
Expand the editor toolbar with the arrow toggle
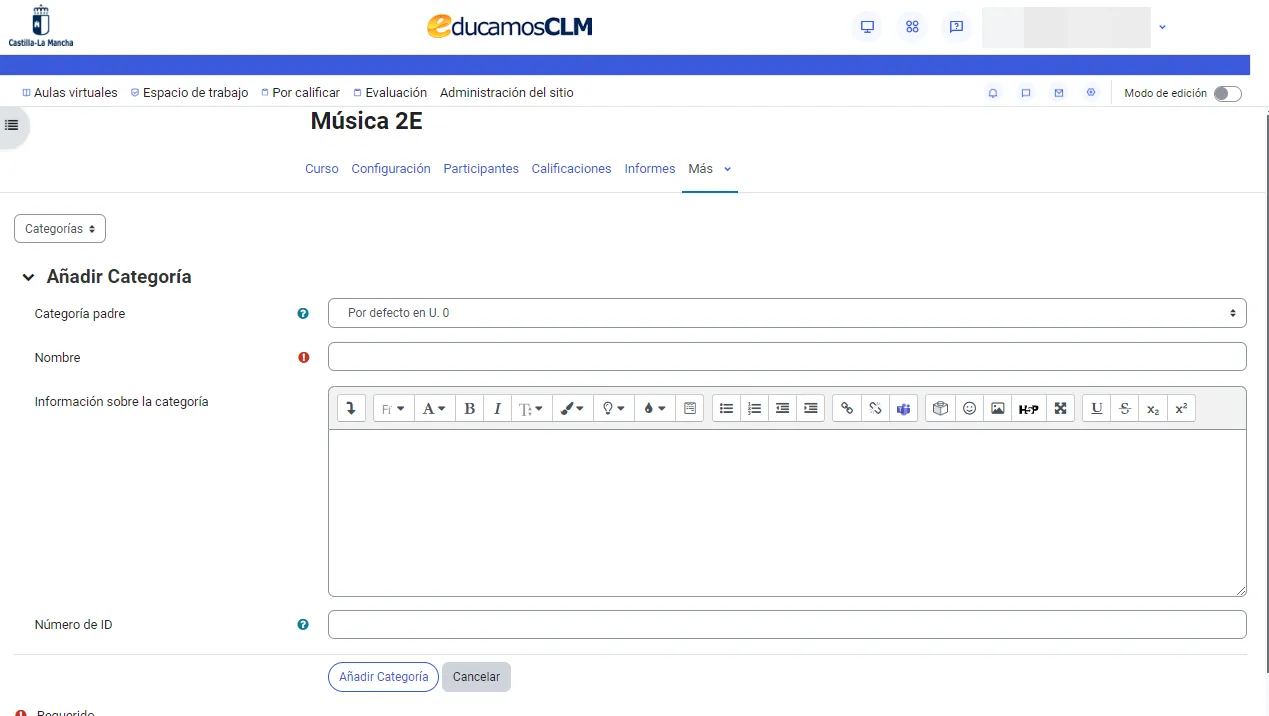[x=351, y=408]
